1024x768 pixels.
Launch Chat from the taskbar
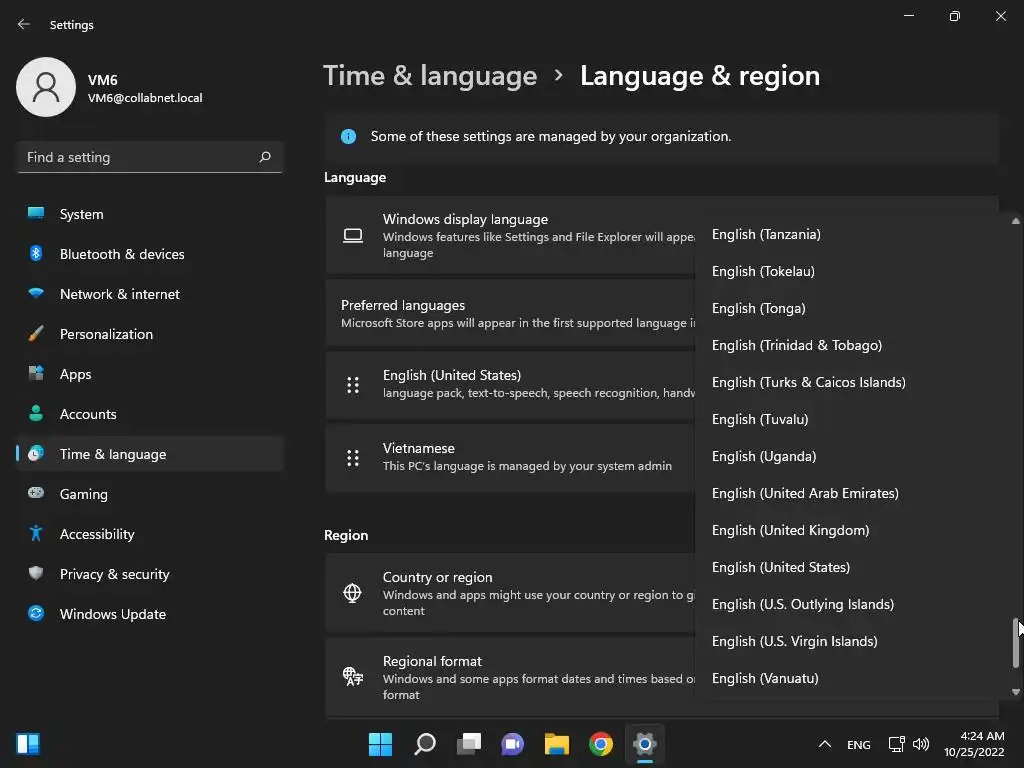(x=513, y=744)
